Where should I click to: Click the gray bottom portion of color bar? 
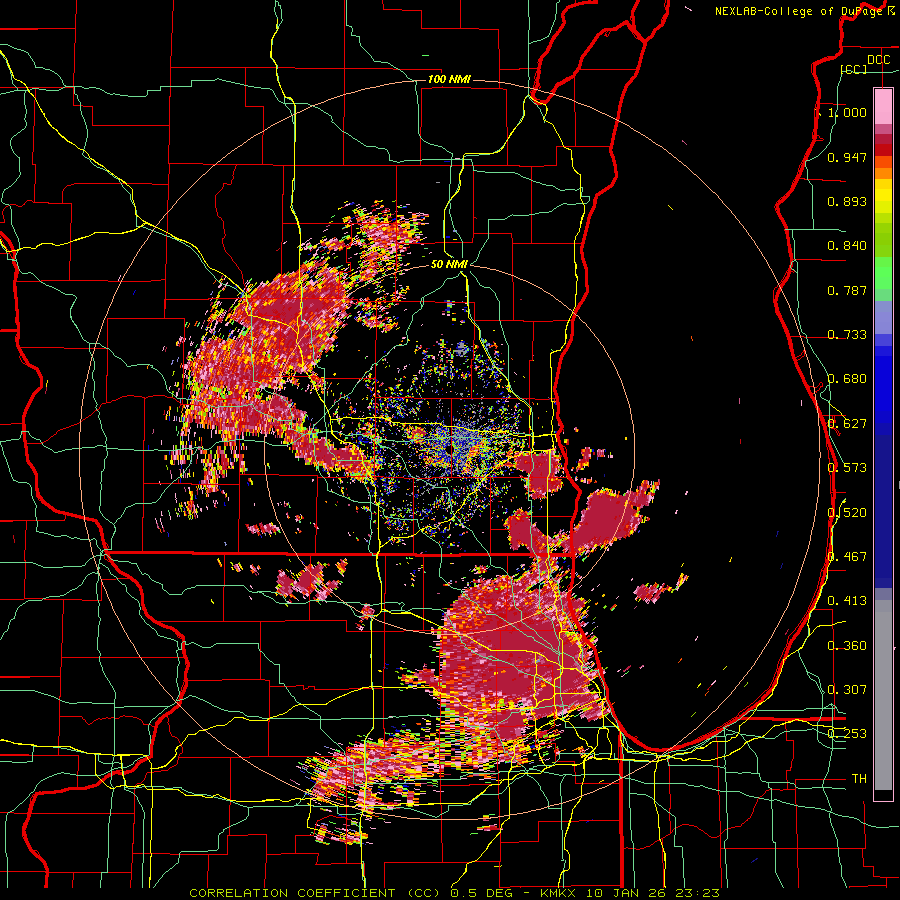click(x=883, y=695)
